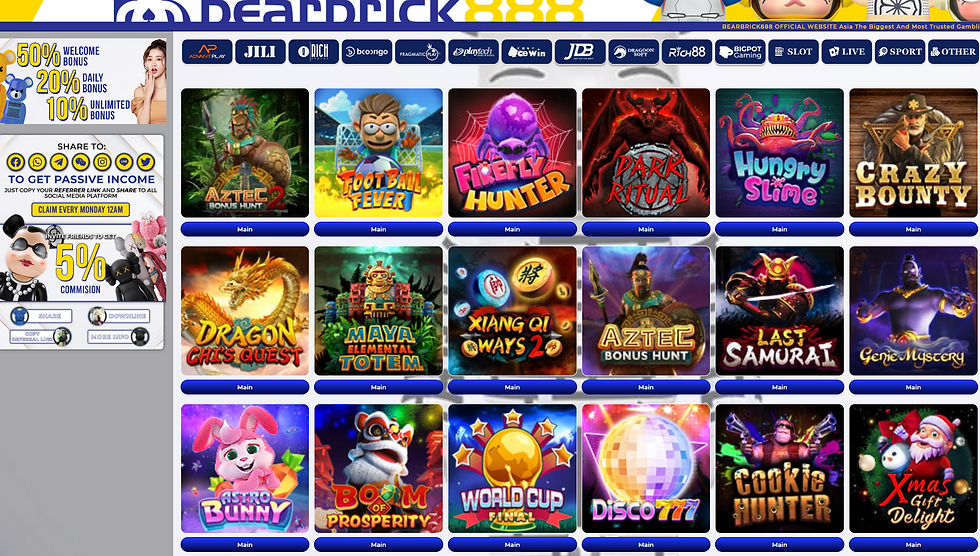Image resolution: width=980 pixels, height=556 pixels.
Task: Select the Pragmatic Play provider tab
Action: pos(420,52)
